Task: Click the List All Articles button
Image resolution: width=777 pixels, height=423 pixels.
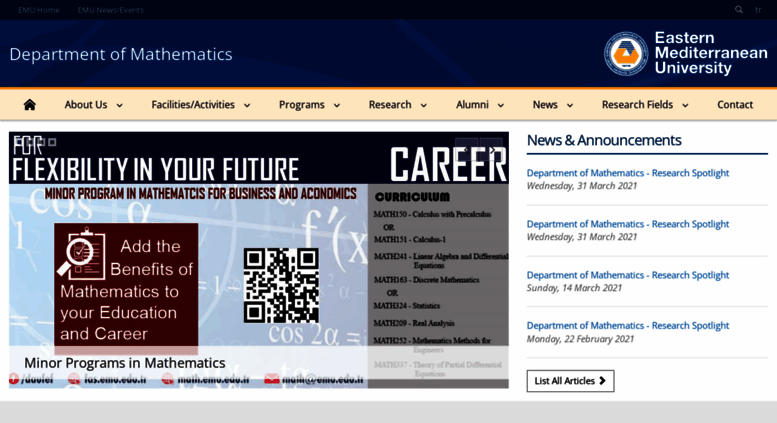Action: click(x=570, y=381)
